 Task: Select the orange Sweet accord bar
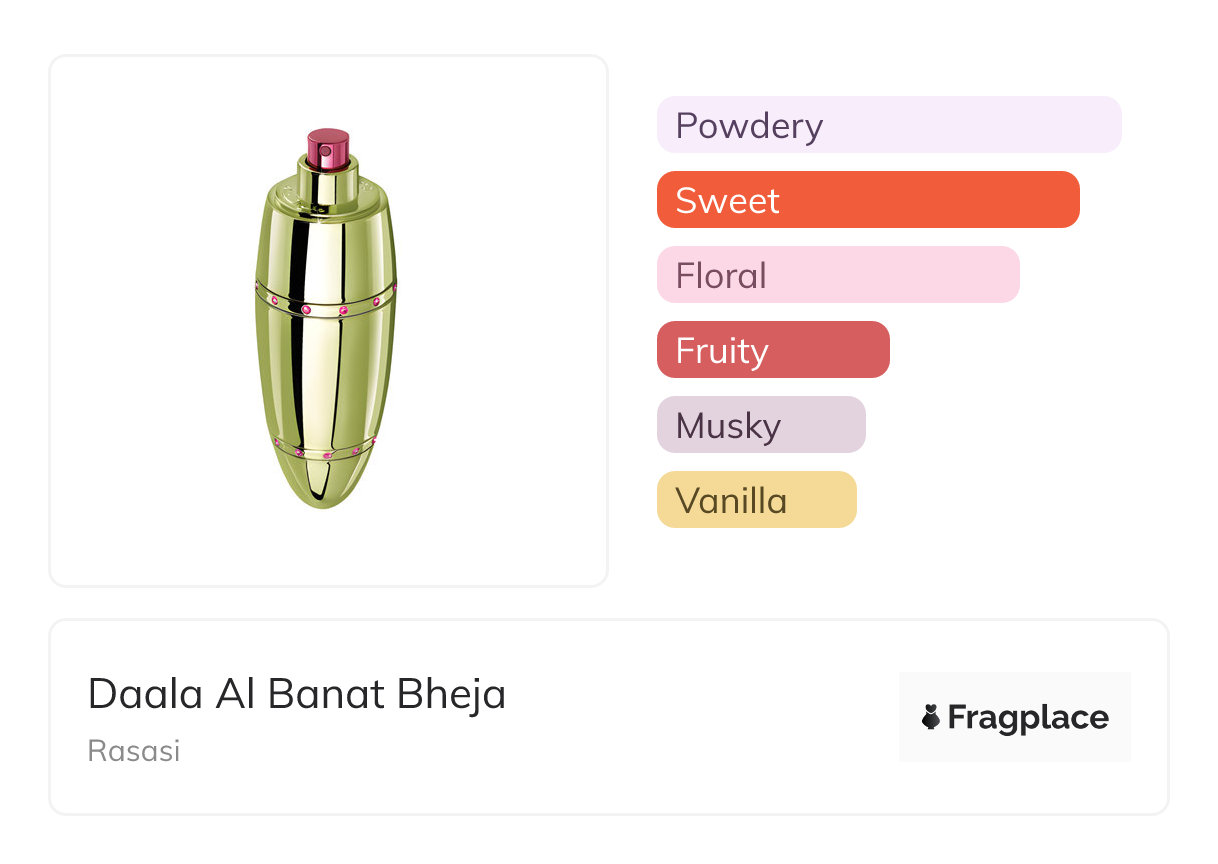pyautogui.click(x=868, y=200)
